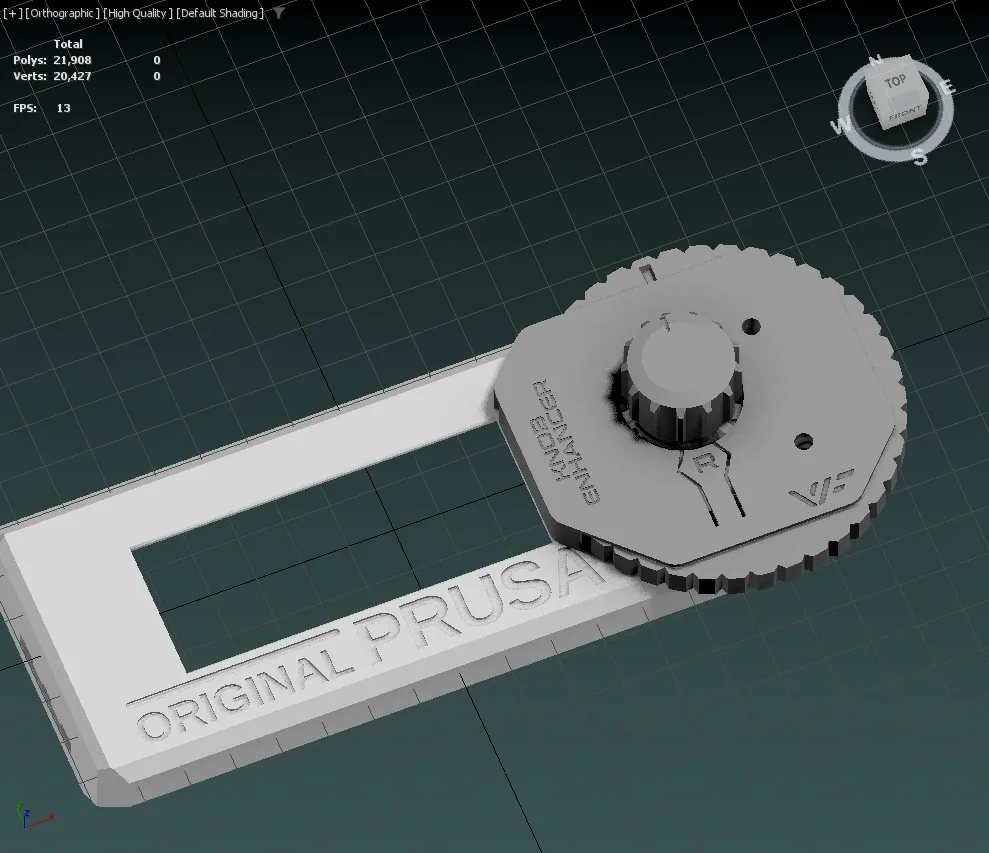Click the FRONT face of ViewCube
989x853 pixels.
pos(903,114)
